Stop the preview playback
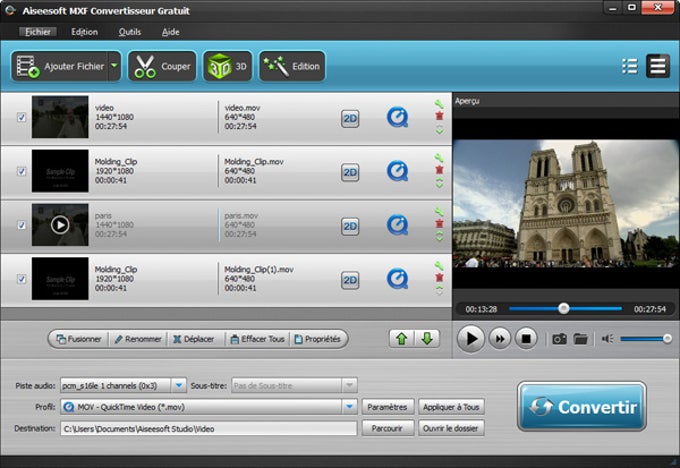Screen dimensions: 680x468 [x=526, y=338]
